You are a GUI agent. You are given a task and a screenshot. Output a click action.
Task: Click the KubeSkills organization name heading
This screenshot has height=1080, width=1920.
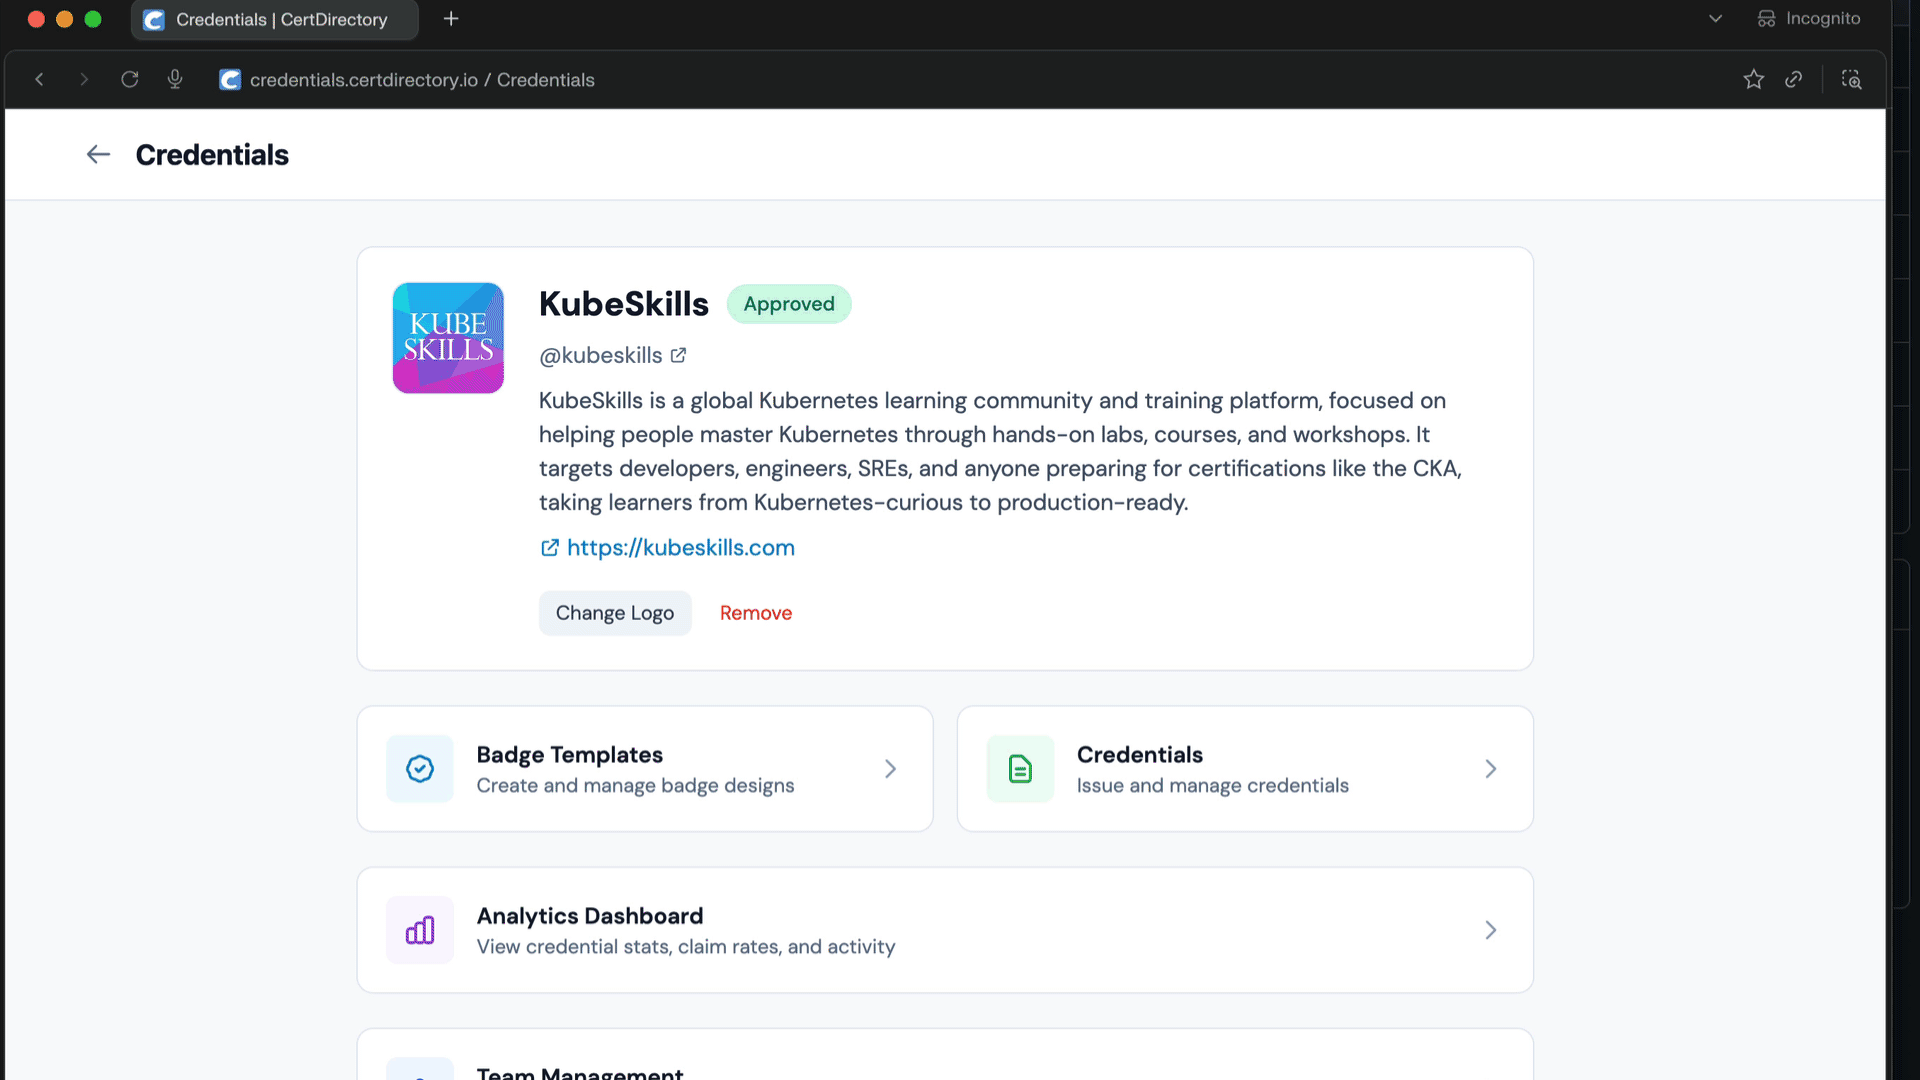point(624,304)
